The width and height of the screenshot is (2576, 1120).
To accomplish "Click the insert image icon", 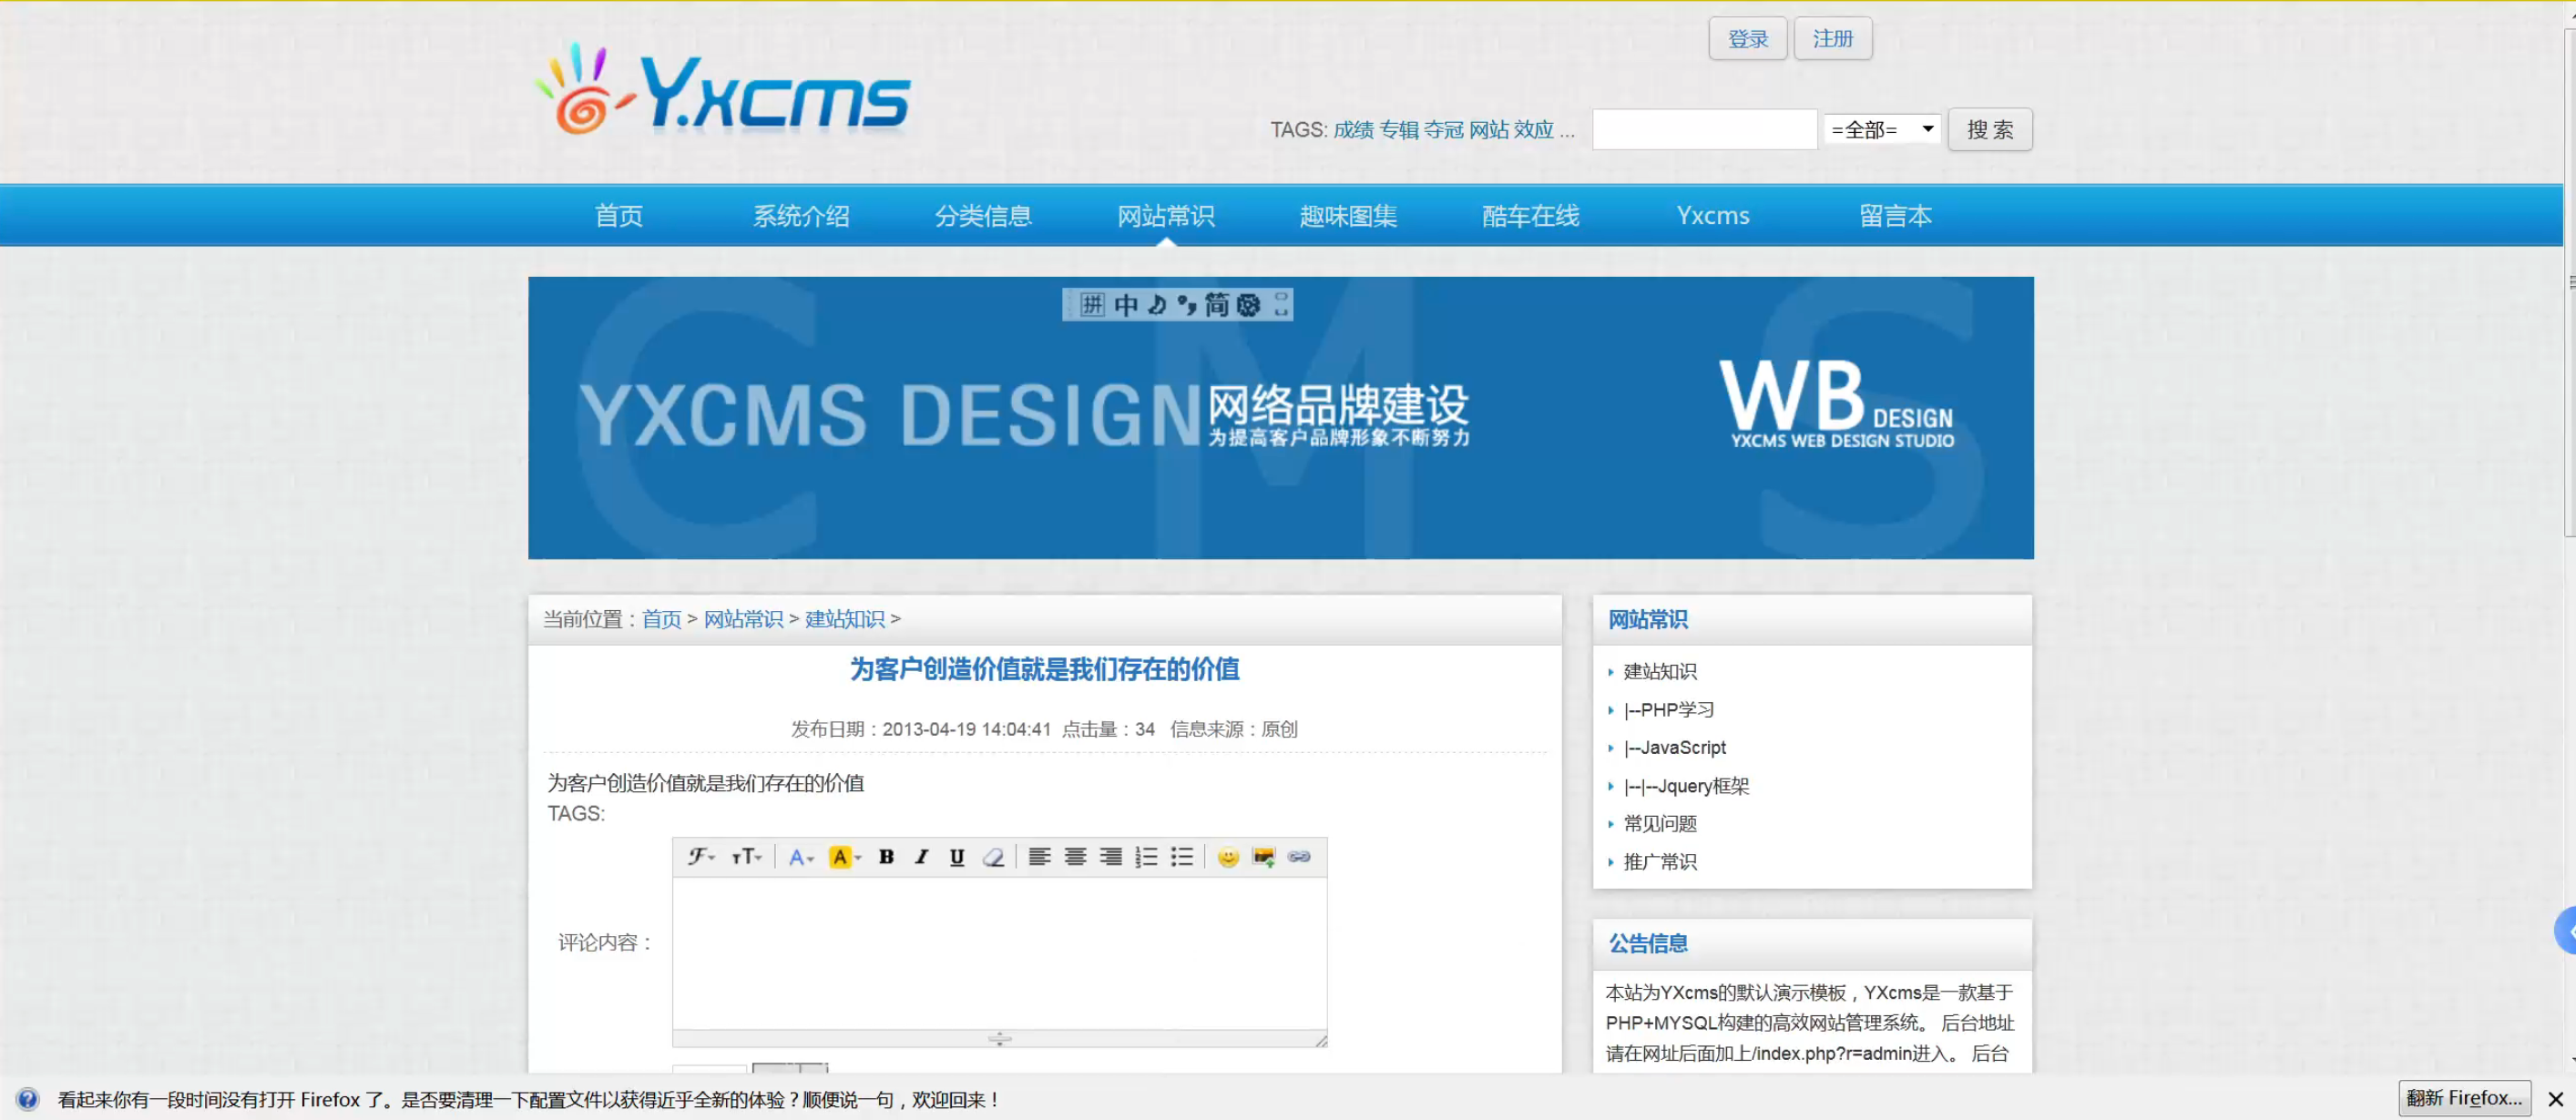I will click(x=1264, y=857).
